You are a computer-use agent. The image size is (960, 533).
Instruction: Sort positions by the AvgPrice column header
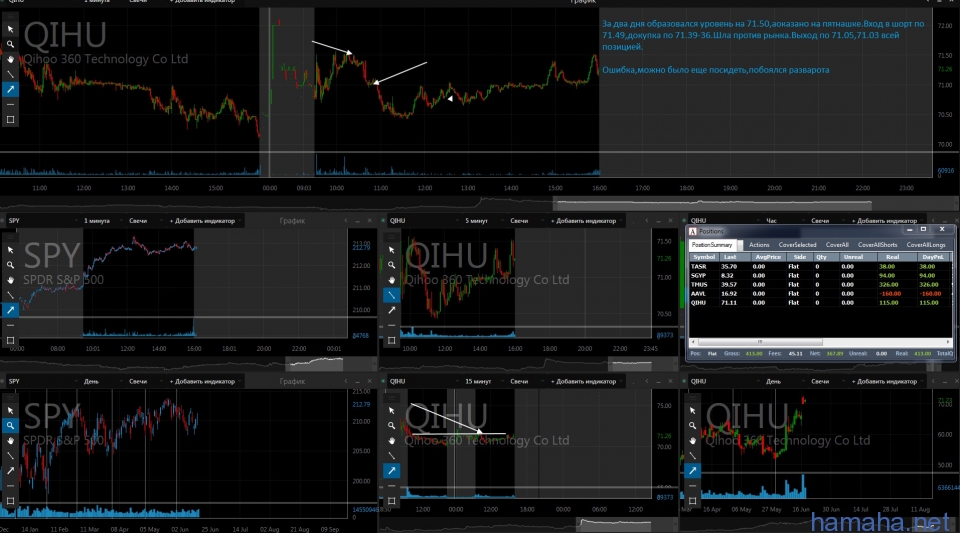pos(768,257)
